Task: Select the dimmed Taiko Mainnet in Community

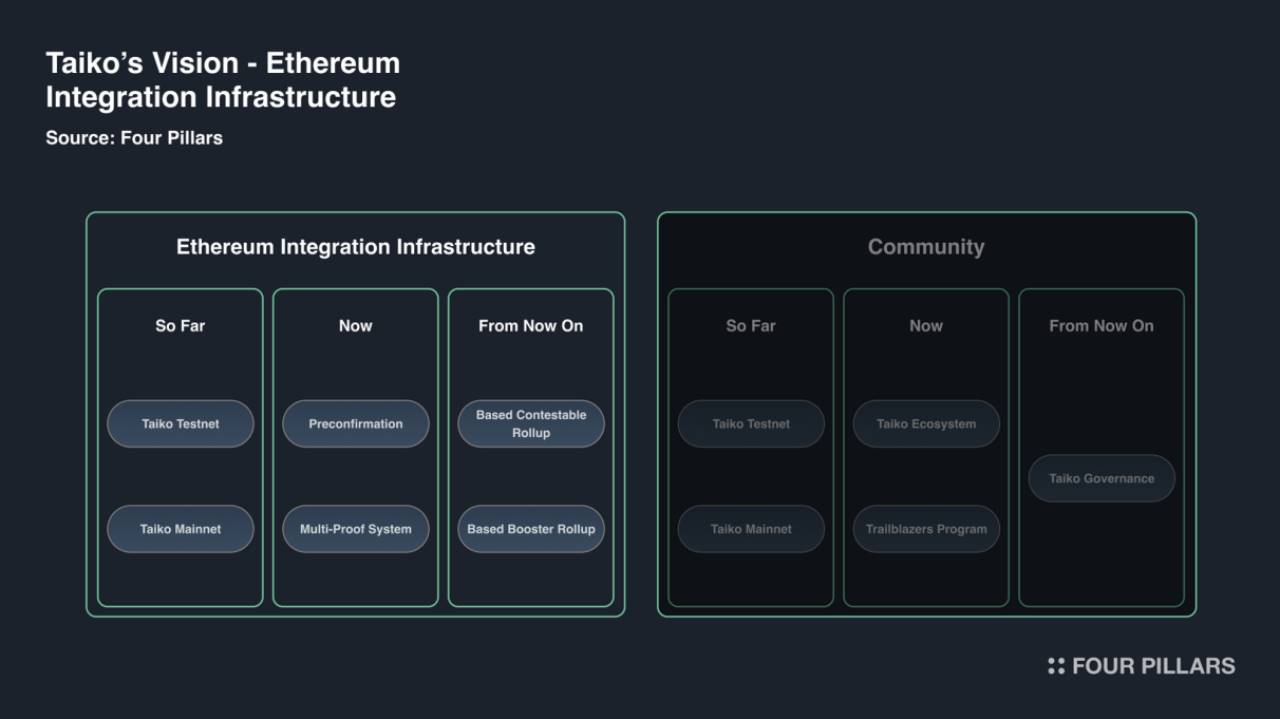Action: (751, 529)
